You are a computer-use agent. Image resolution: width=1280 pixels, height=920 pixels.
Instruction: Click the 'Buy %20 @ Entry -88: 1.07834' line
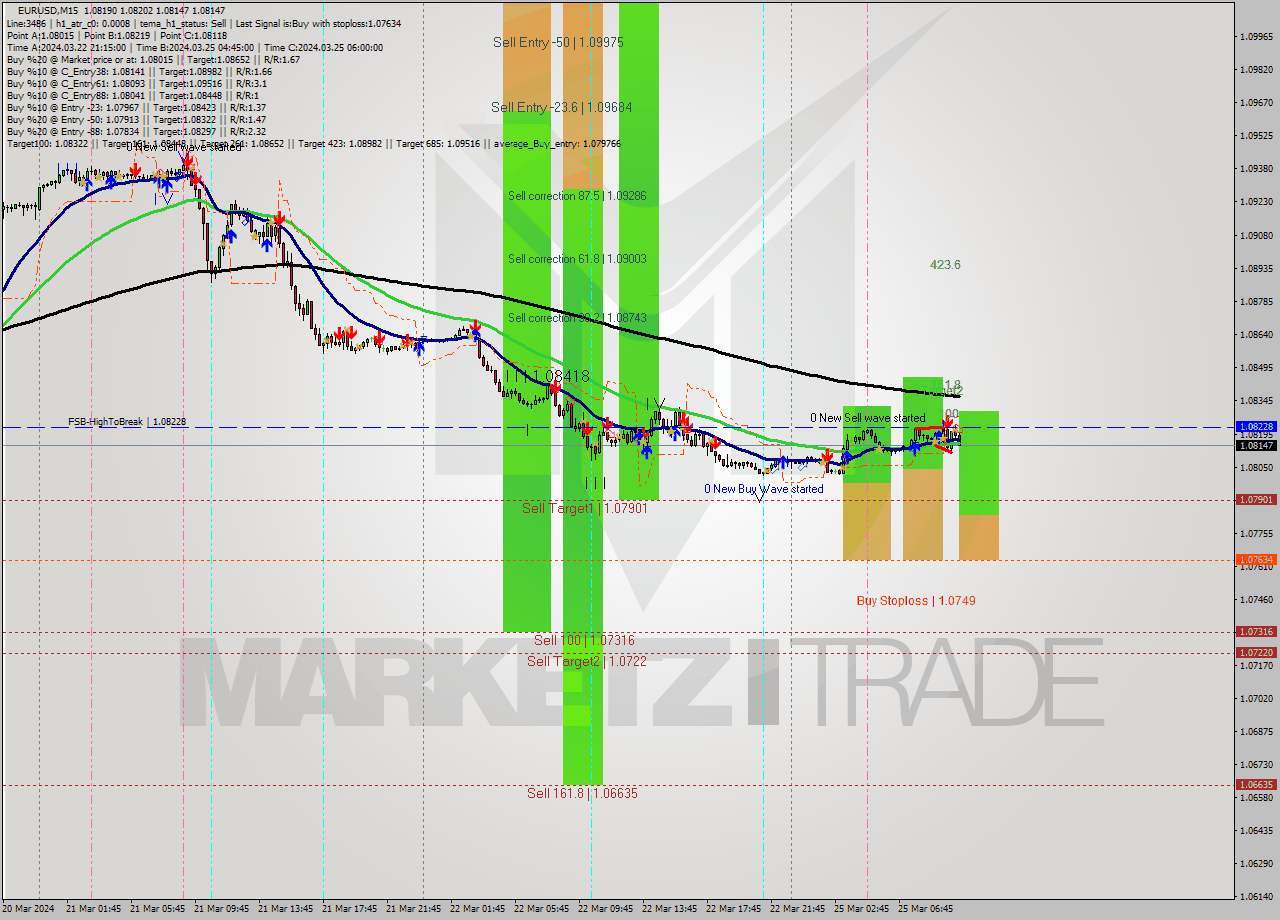point(136,131)
